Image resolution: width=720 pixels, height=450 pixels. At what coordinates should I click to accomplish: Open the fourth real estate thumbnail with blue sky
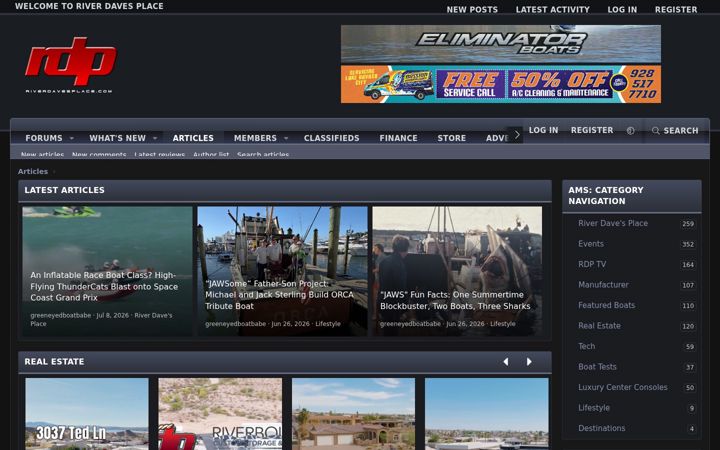[487, 414]
